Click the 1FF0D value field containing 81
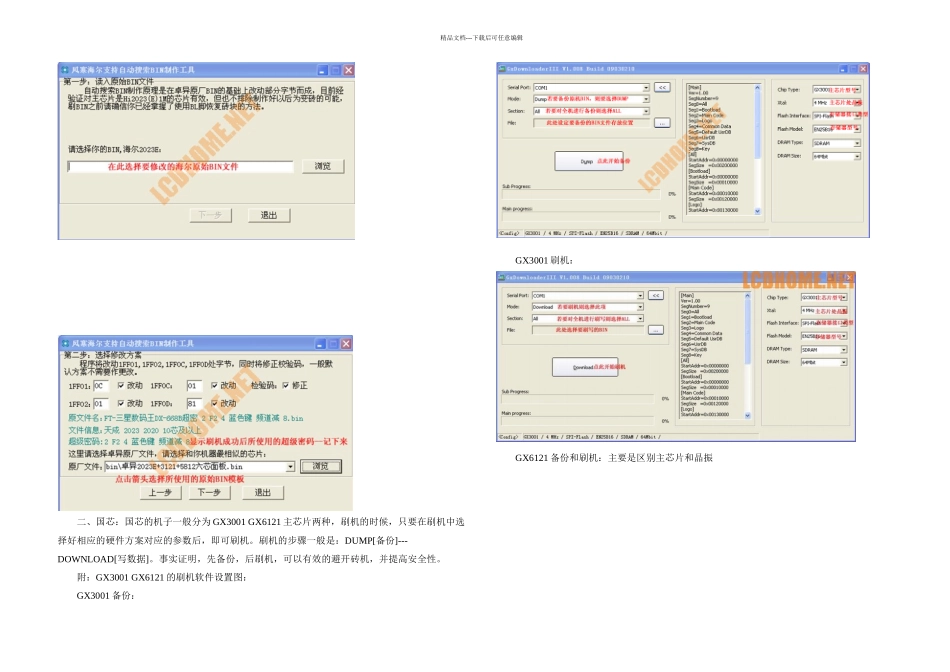This screenshot has height=672, width=950. tap(194, 404)
